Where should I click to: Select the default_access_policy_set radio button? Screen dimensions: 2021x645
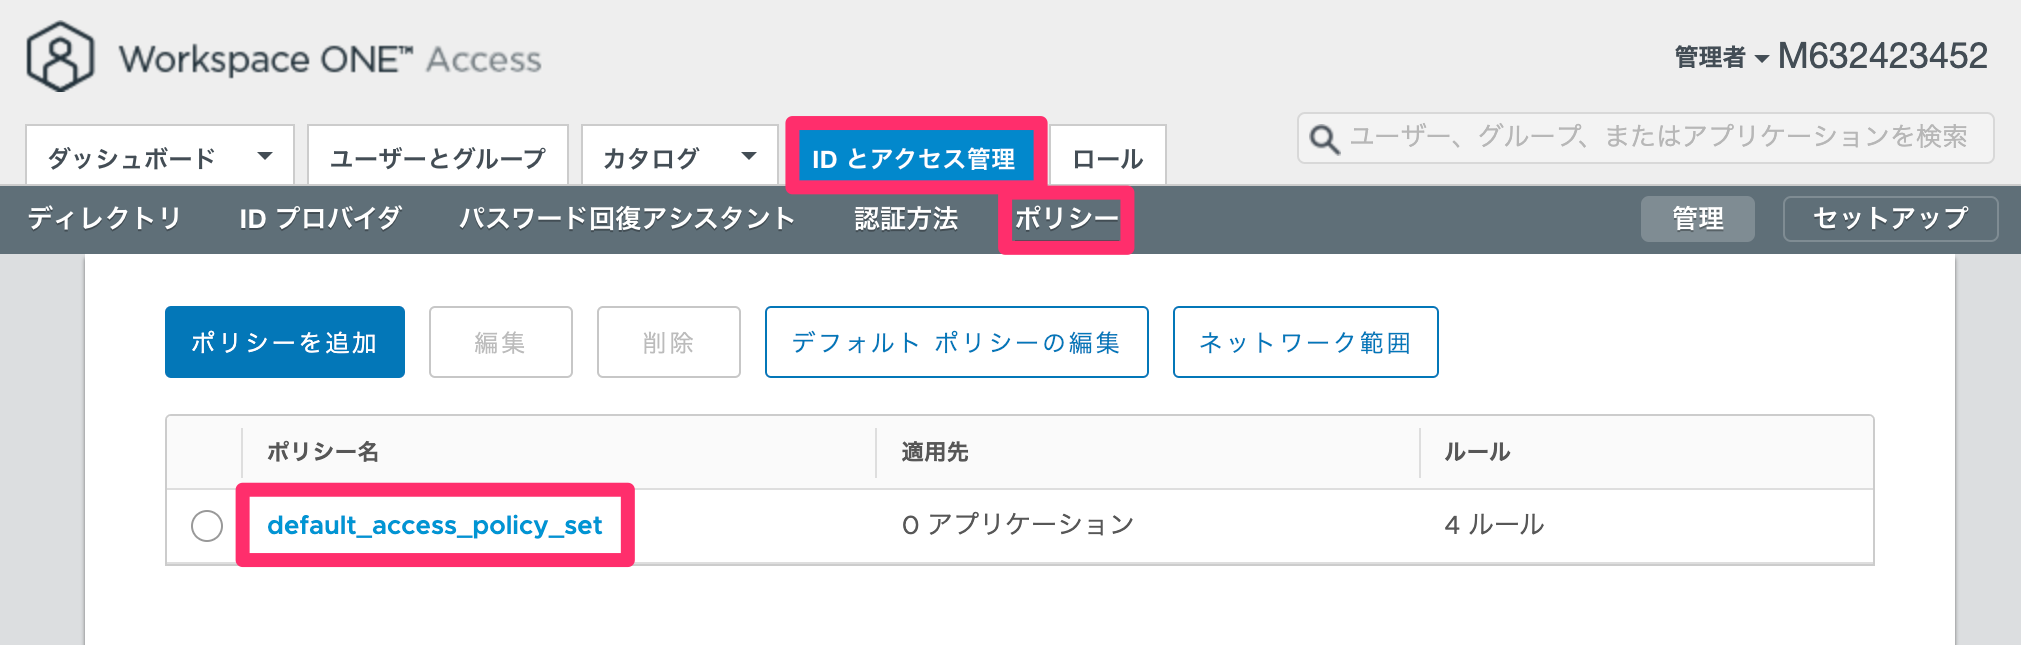[207, 525]
